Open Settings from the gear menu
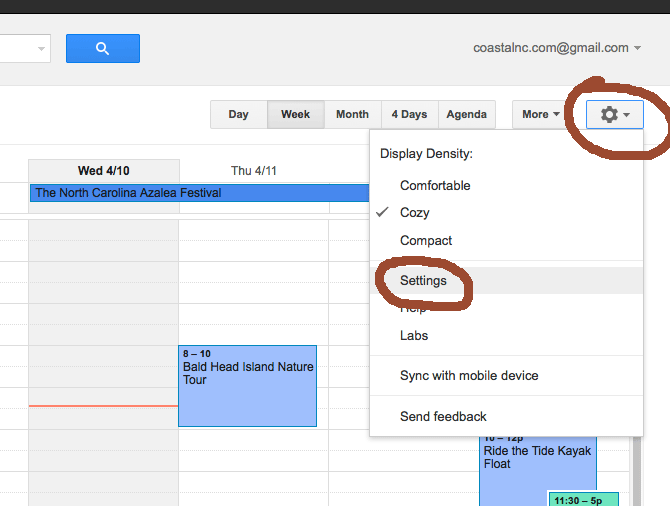The image size is (670, 506). 423,281
